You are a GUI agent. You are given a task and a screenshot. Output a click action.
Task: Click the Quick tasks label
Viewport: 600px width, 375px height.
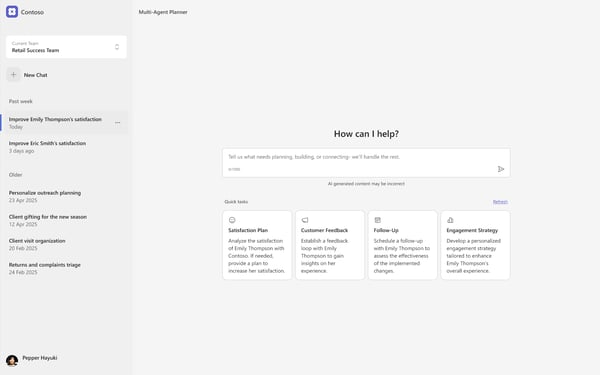coord(236,202)
